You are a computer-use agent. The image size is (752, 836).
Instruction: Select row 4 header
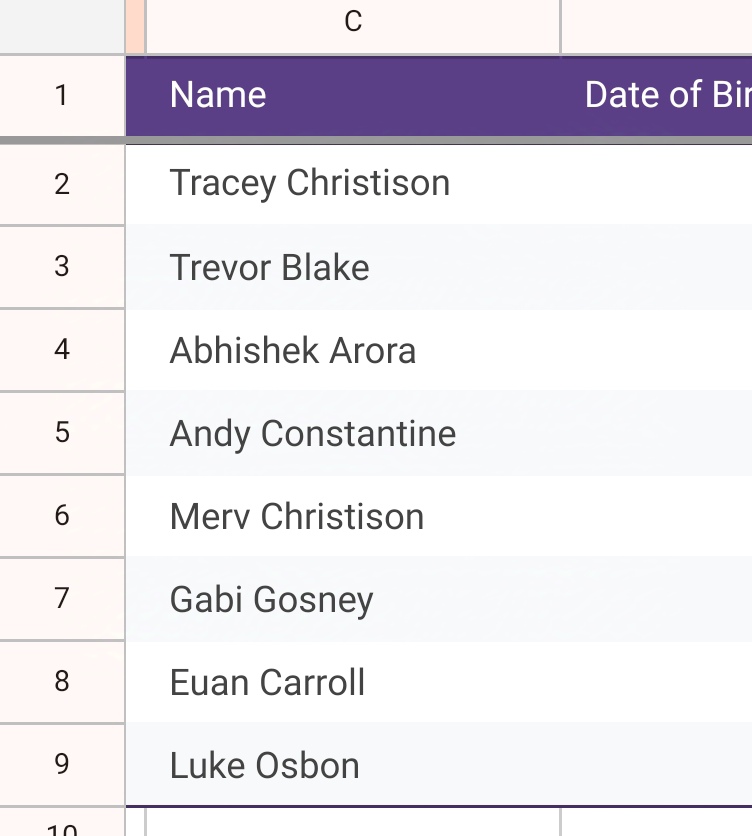click(x=62, y=350)
